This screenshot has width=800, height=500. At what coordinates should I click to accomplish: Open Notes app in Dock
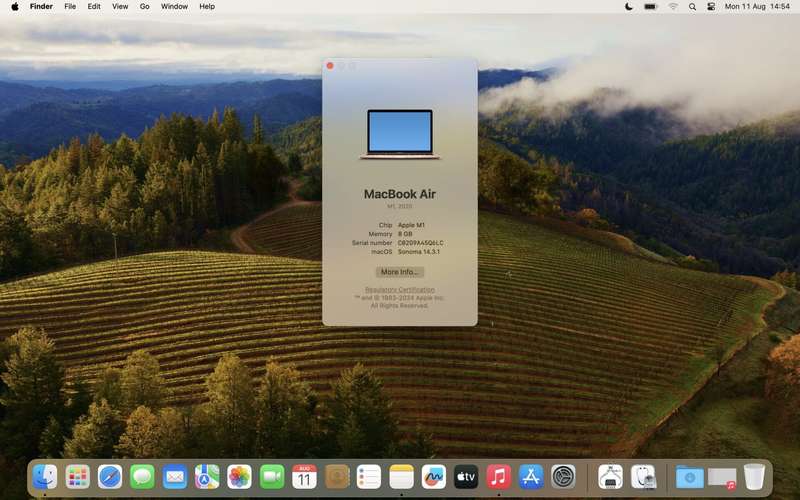pyautogui.click(x=402, y=477)
